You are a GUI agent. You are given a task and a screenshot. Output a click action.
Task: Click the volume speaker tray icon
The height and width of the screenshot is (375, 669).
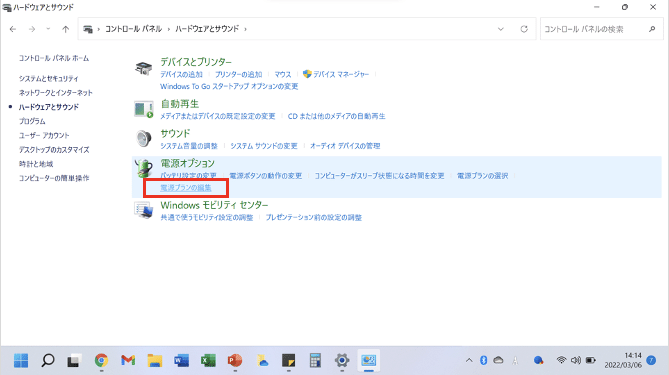tap(576, 360)
